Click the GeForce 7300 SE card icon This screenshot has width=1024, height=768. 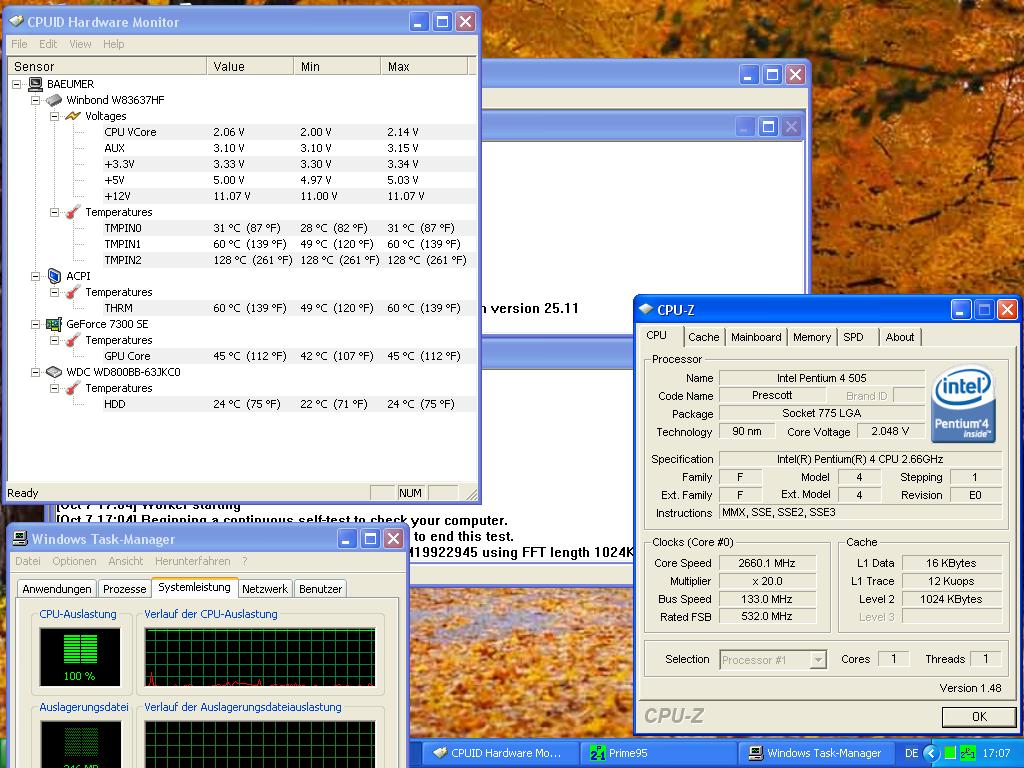54,324
